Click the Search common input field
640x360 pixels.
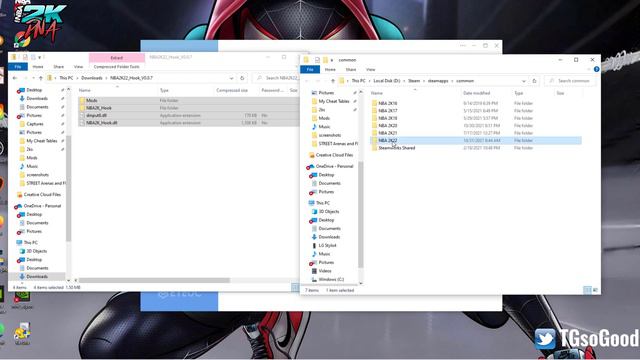[x=570, y=81]
